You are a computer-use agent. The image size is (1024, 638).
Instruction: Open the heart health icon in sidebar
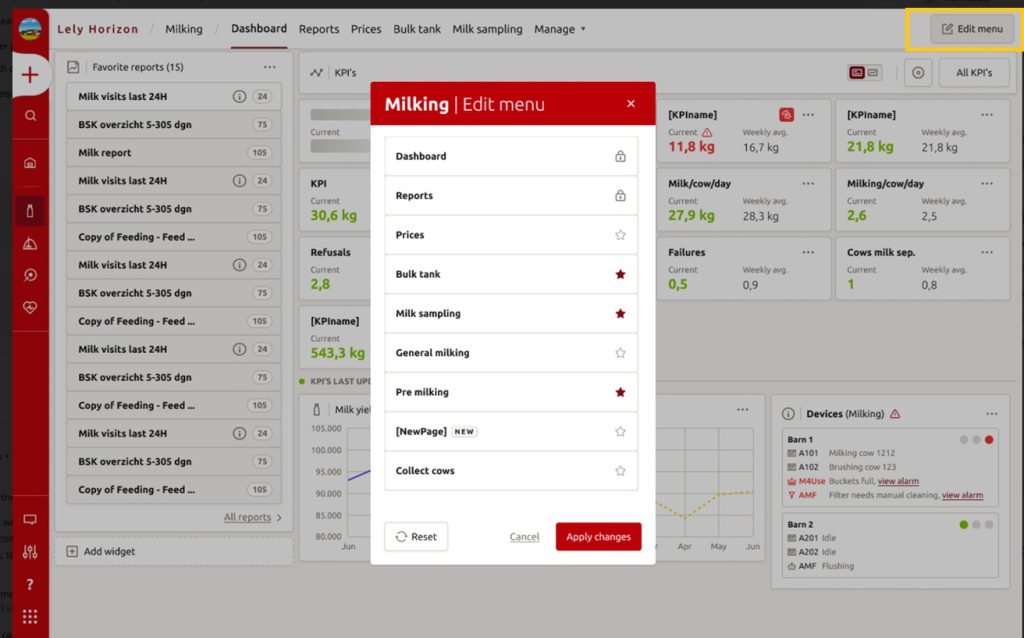[30, 307]
